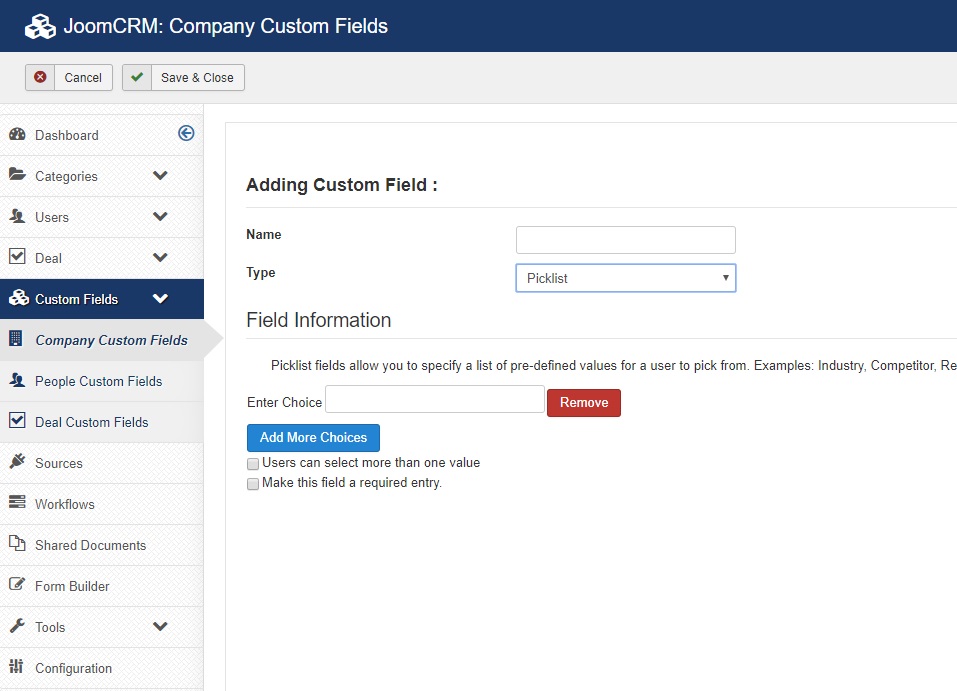The width and height of the screenshot is (957, 691).
Task: Click the Dashboard gauge icon
Action: tap(18, 134)
